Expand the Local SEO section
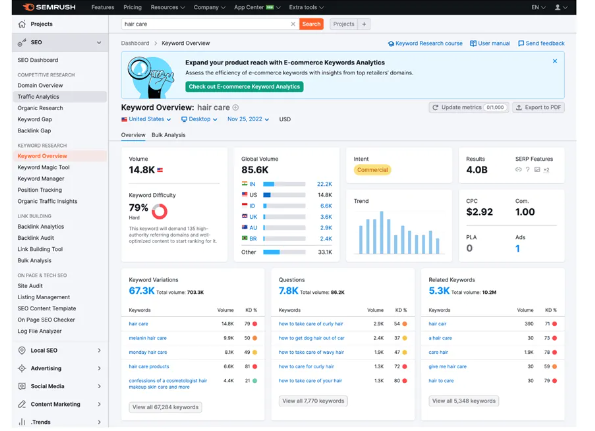The width and height of the screenshot is (595, 431). (x=99, y=350)
